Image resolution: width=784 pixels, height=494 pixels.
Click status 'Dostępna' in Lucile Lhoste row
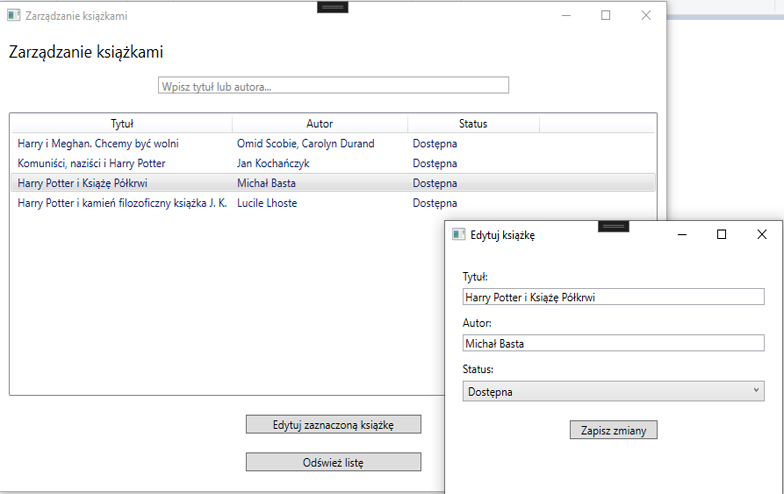[x=434, y=203]
